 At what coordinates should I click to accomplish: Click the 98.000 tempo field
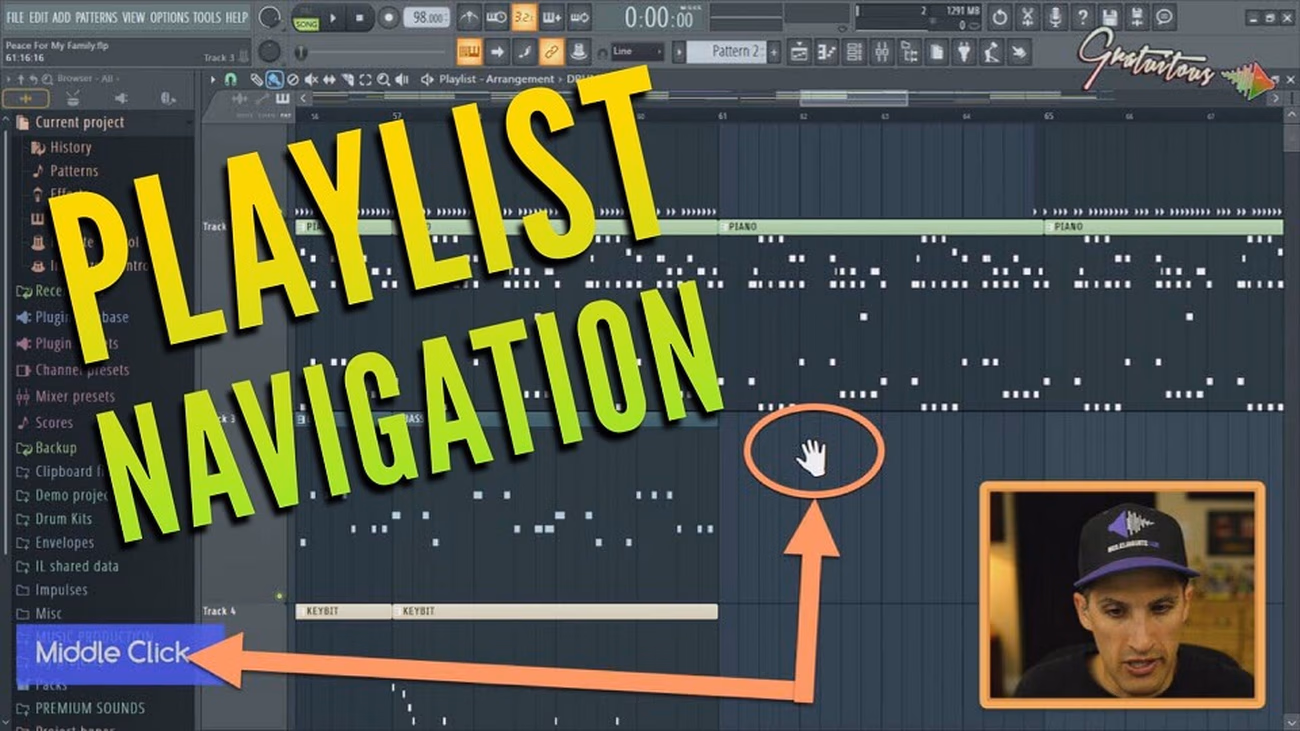pos(427,18)
